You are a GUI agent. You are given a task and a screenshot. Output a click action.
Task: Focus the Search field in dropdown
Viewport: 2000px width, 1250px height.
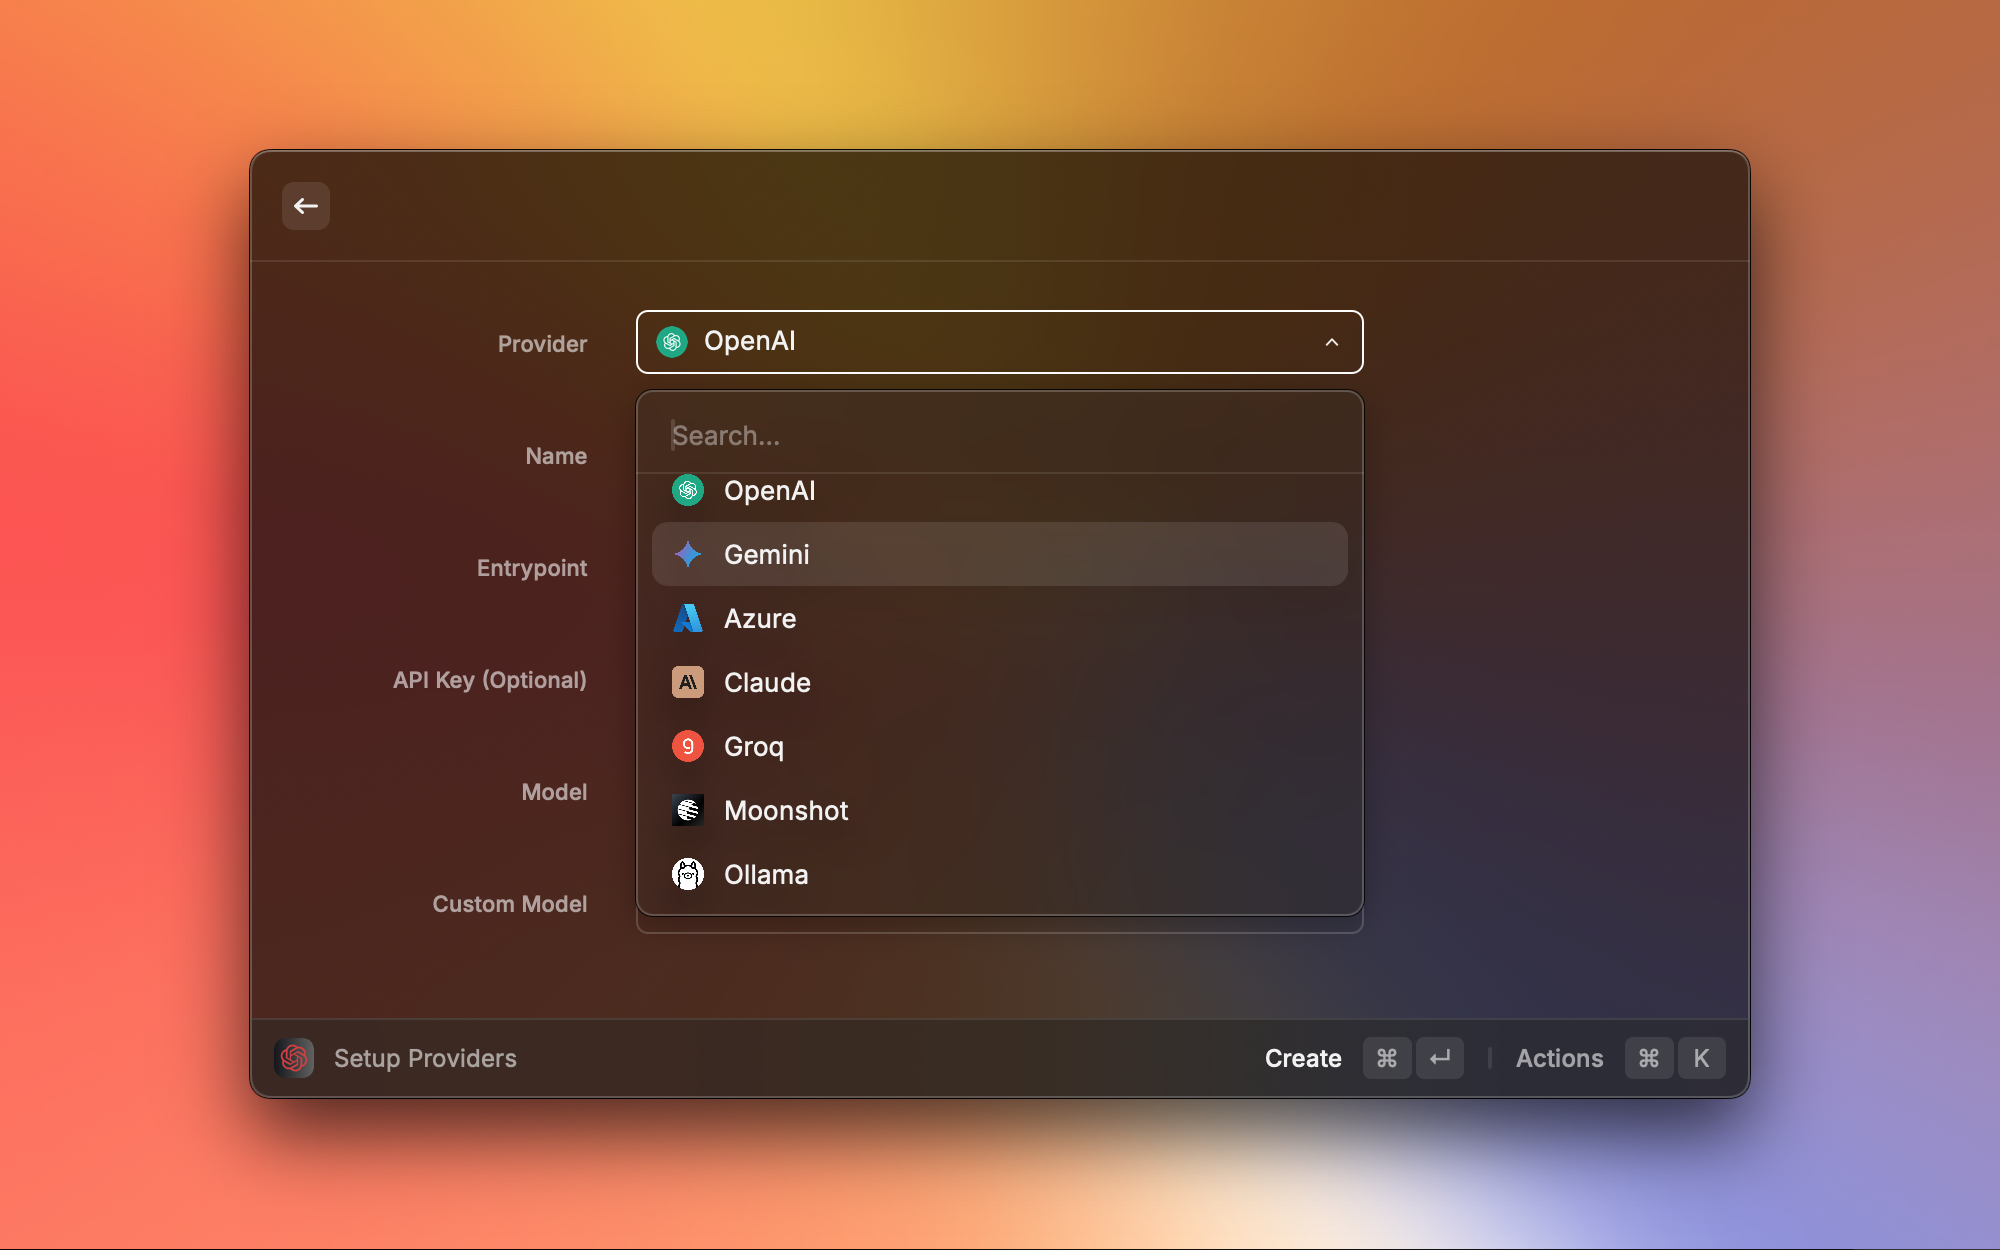point(1000,436)
